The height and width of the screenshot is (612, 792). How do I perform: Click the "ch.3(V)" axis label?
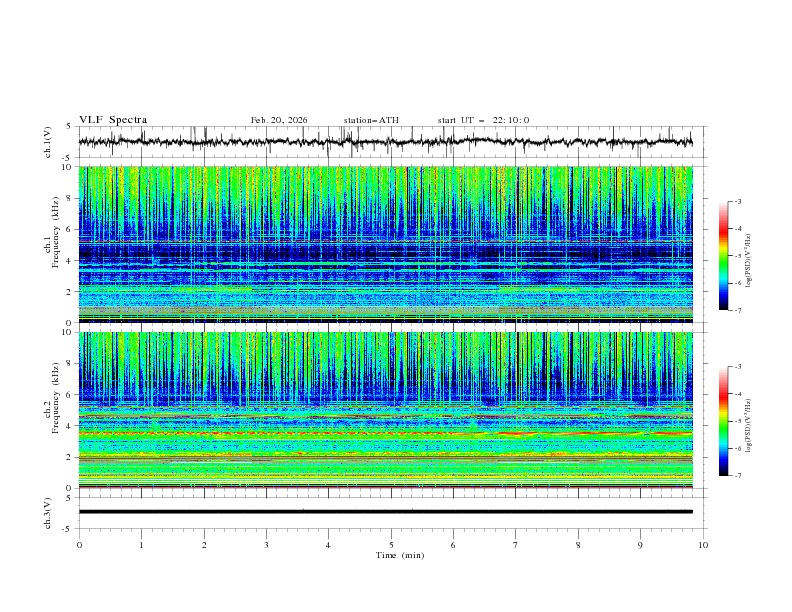pos(48,513)
